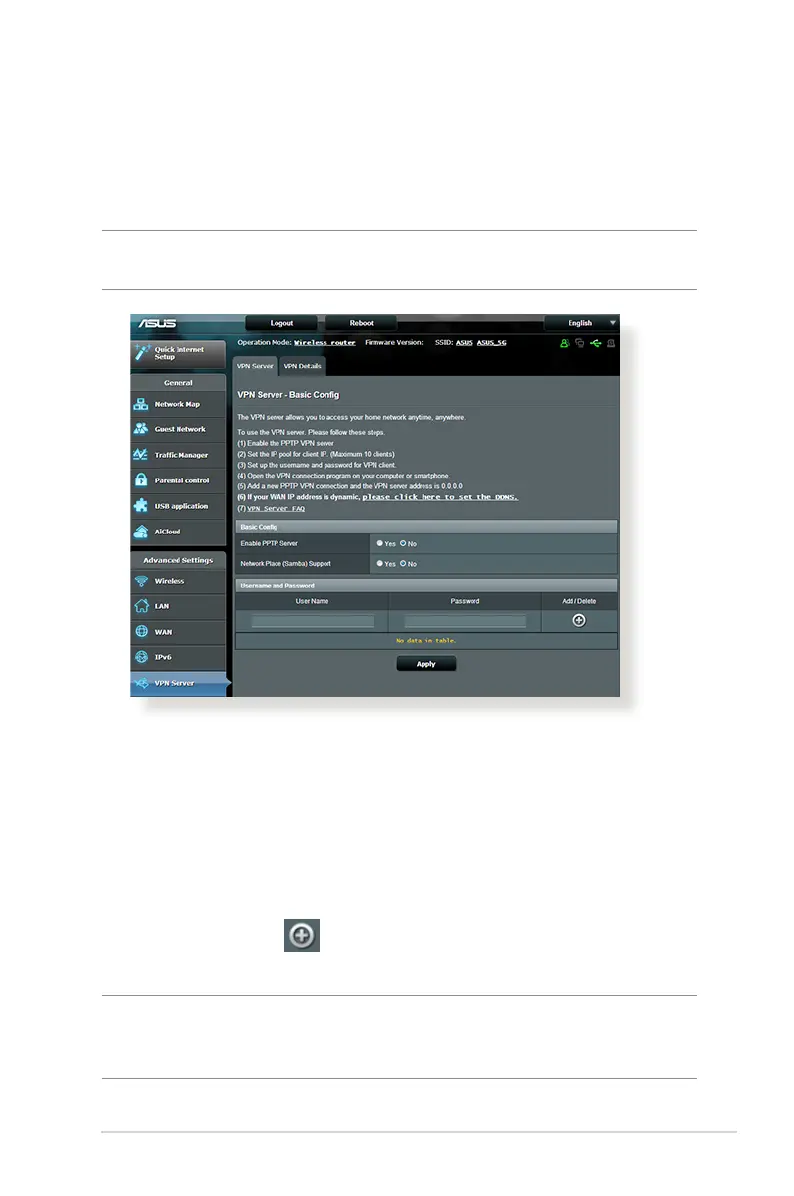
Task: Open the English language dropdown
Action: click(x=581, y=323)
